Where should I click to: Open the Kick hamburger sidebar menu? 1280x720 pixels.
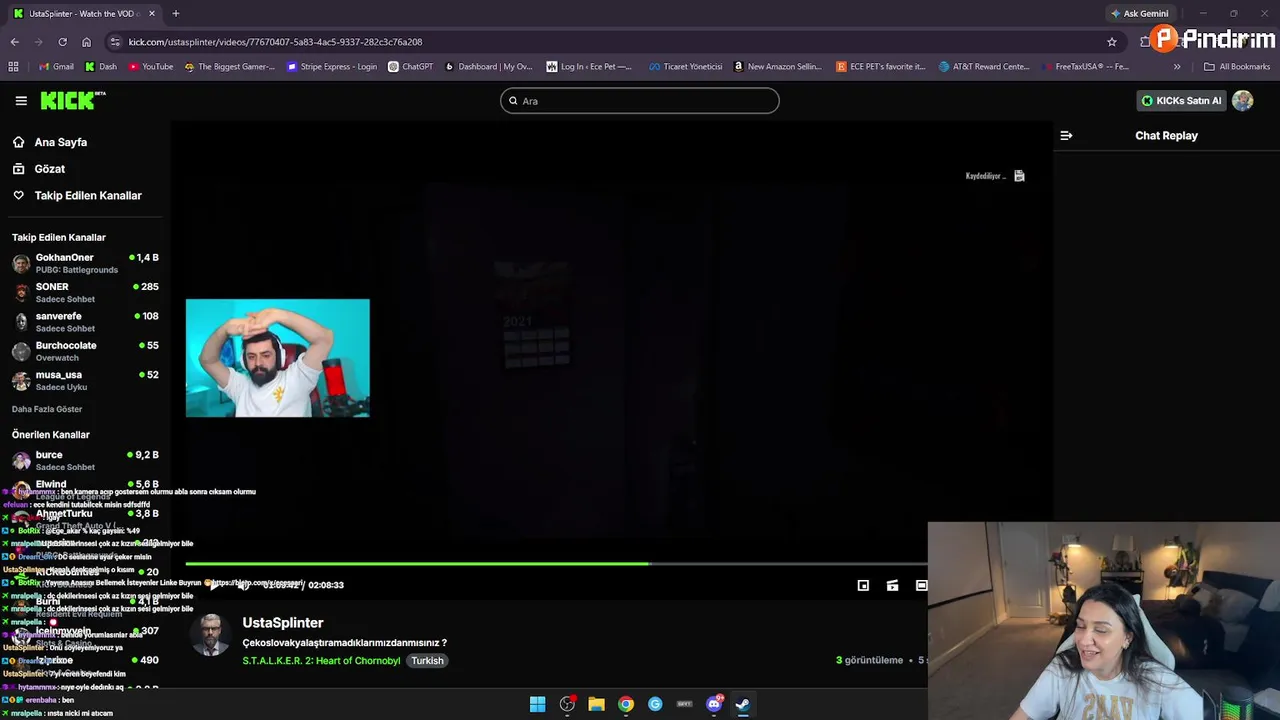[x=21, y=101]
